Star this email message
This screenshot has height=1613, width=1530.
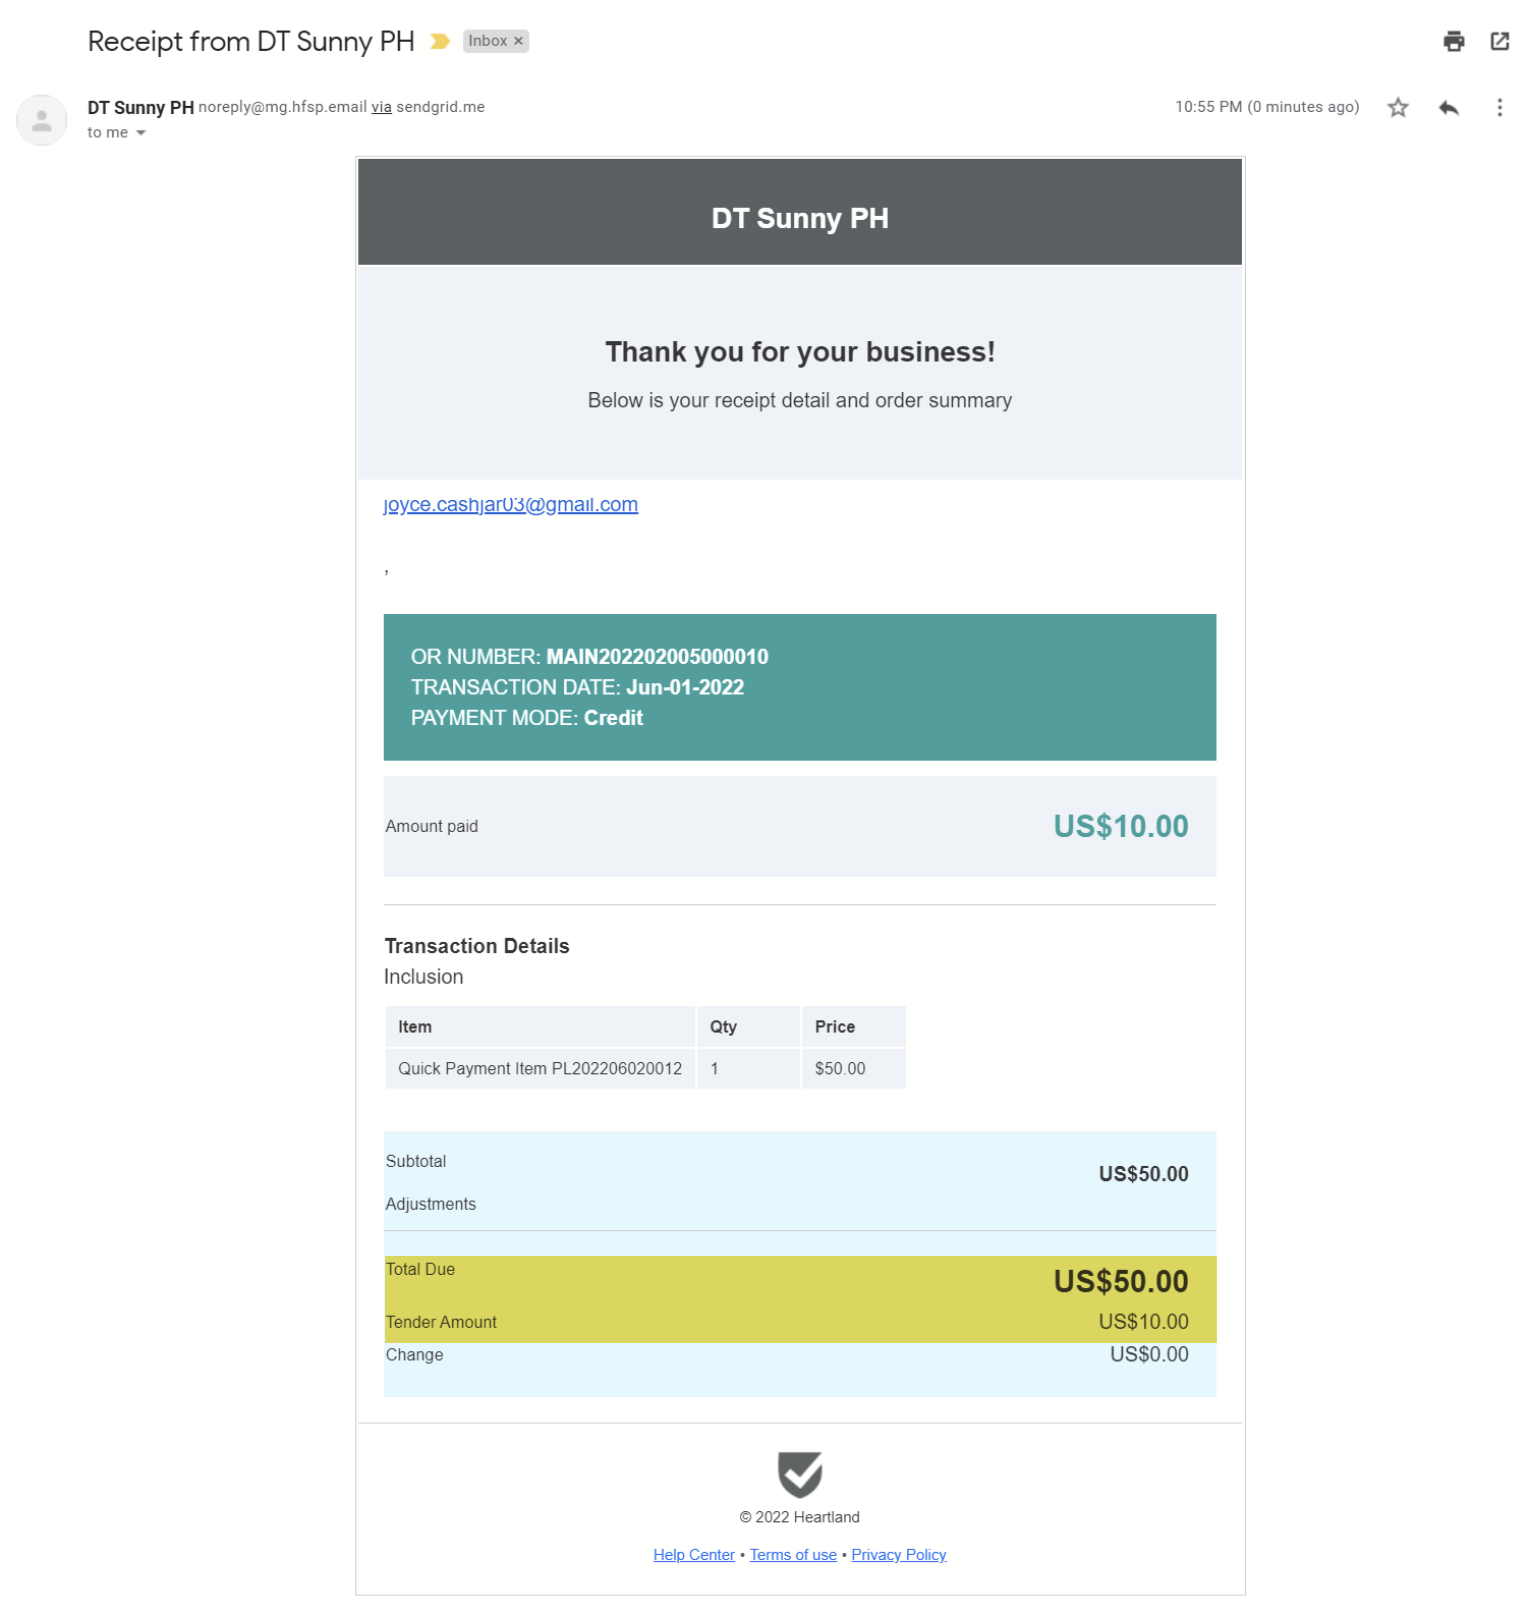pyautogui.click(x=1397, y=108)
